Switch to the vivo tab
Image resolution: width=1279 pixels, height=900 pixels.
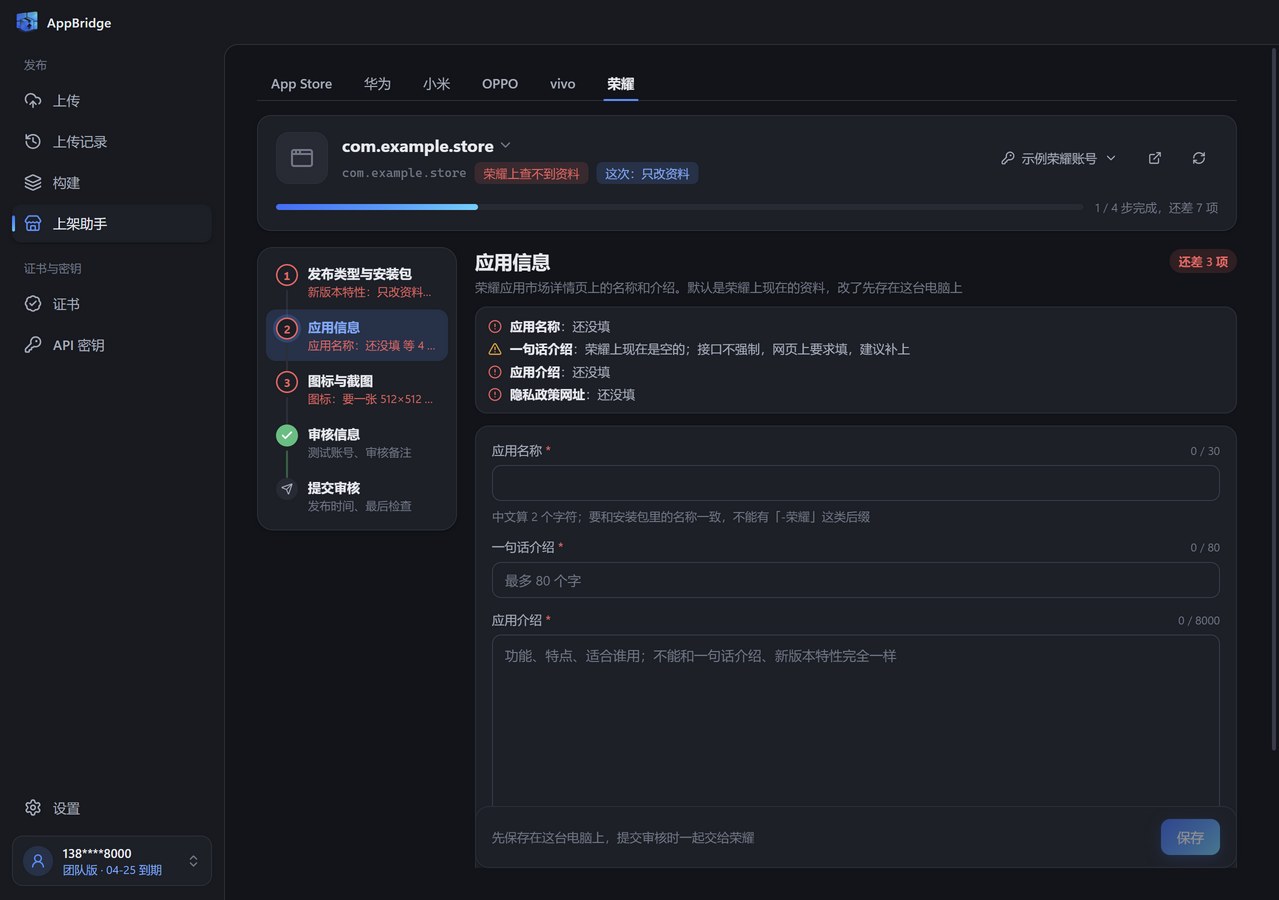click(x=562, y=84)
